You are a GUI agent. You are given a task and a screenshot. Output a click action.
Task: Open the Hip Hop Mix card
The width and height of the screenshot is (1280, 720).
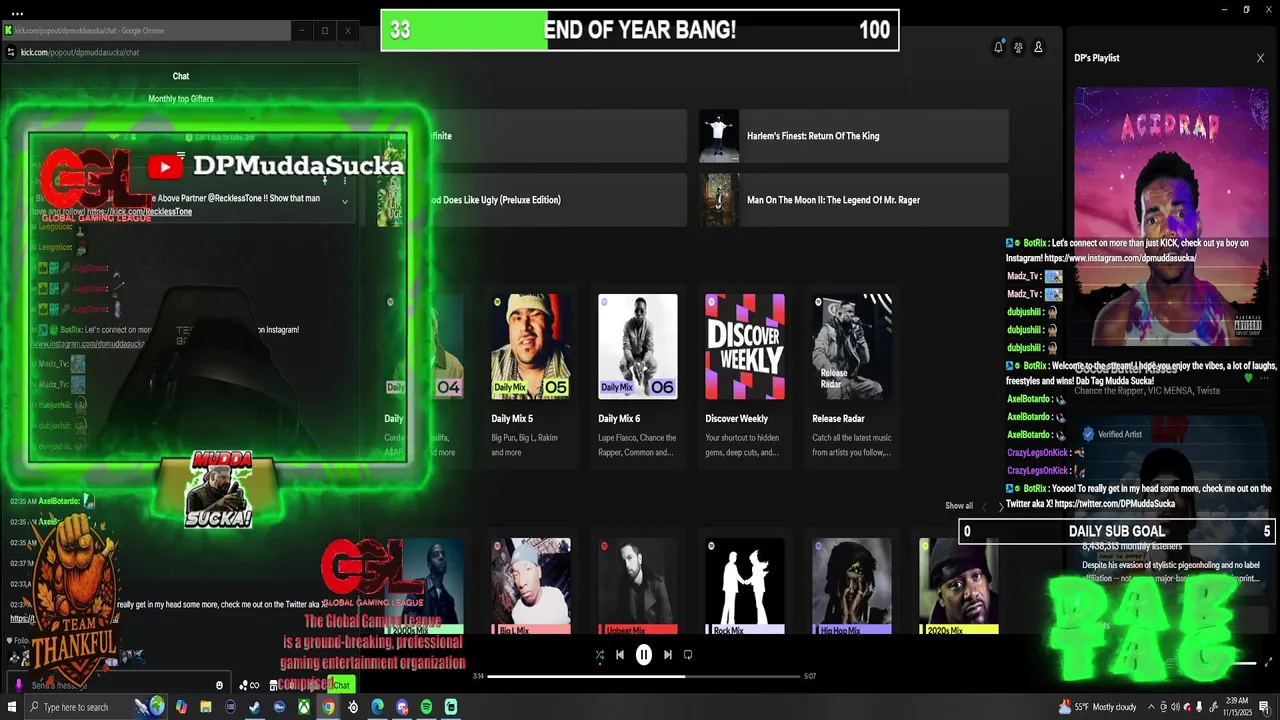[x=852, y=586]
